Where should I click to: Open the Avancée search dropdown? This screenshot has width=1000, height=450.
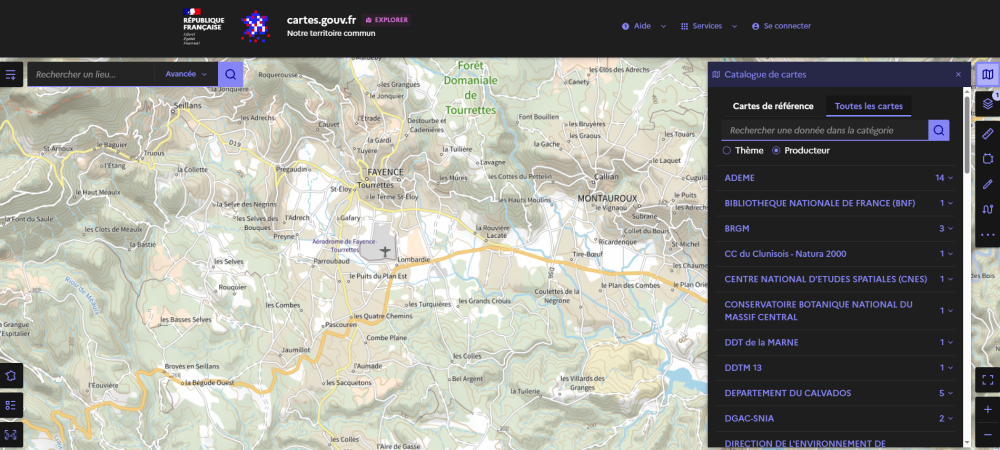pos(186,75)
